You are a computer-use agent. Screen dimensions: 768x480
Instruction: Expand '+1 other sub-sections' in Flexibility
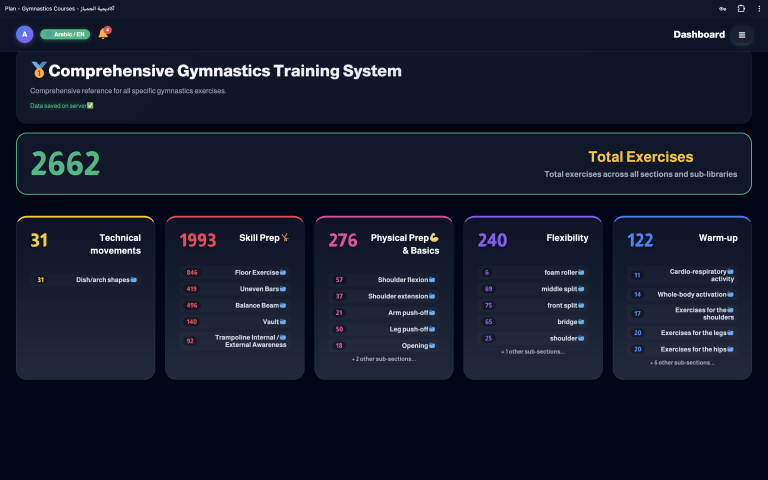[533, 352]
